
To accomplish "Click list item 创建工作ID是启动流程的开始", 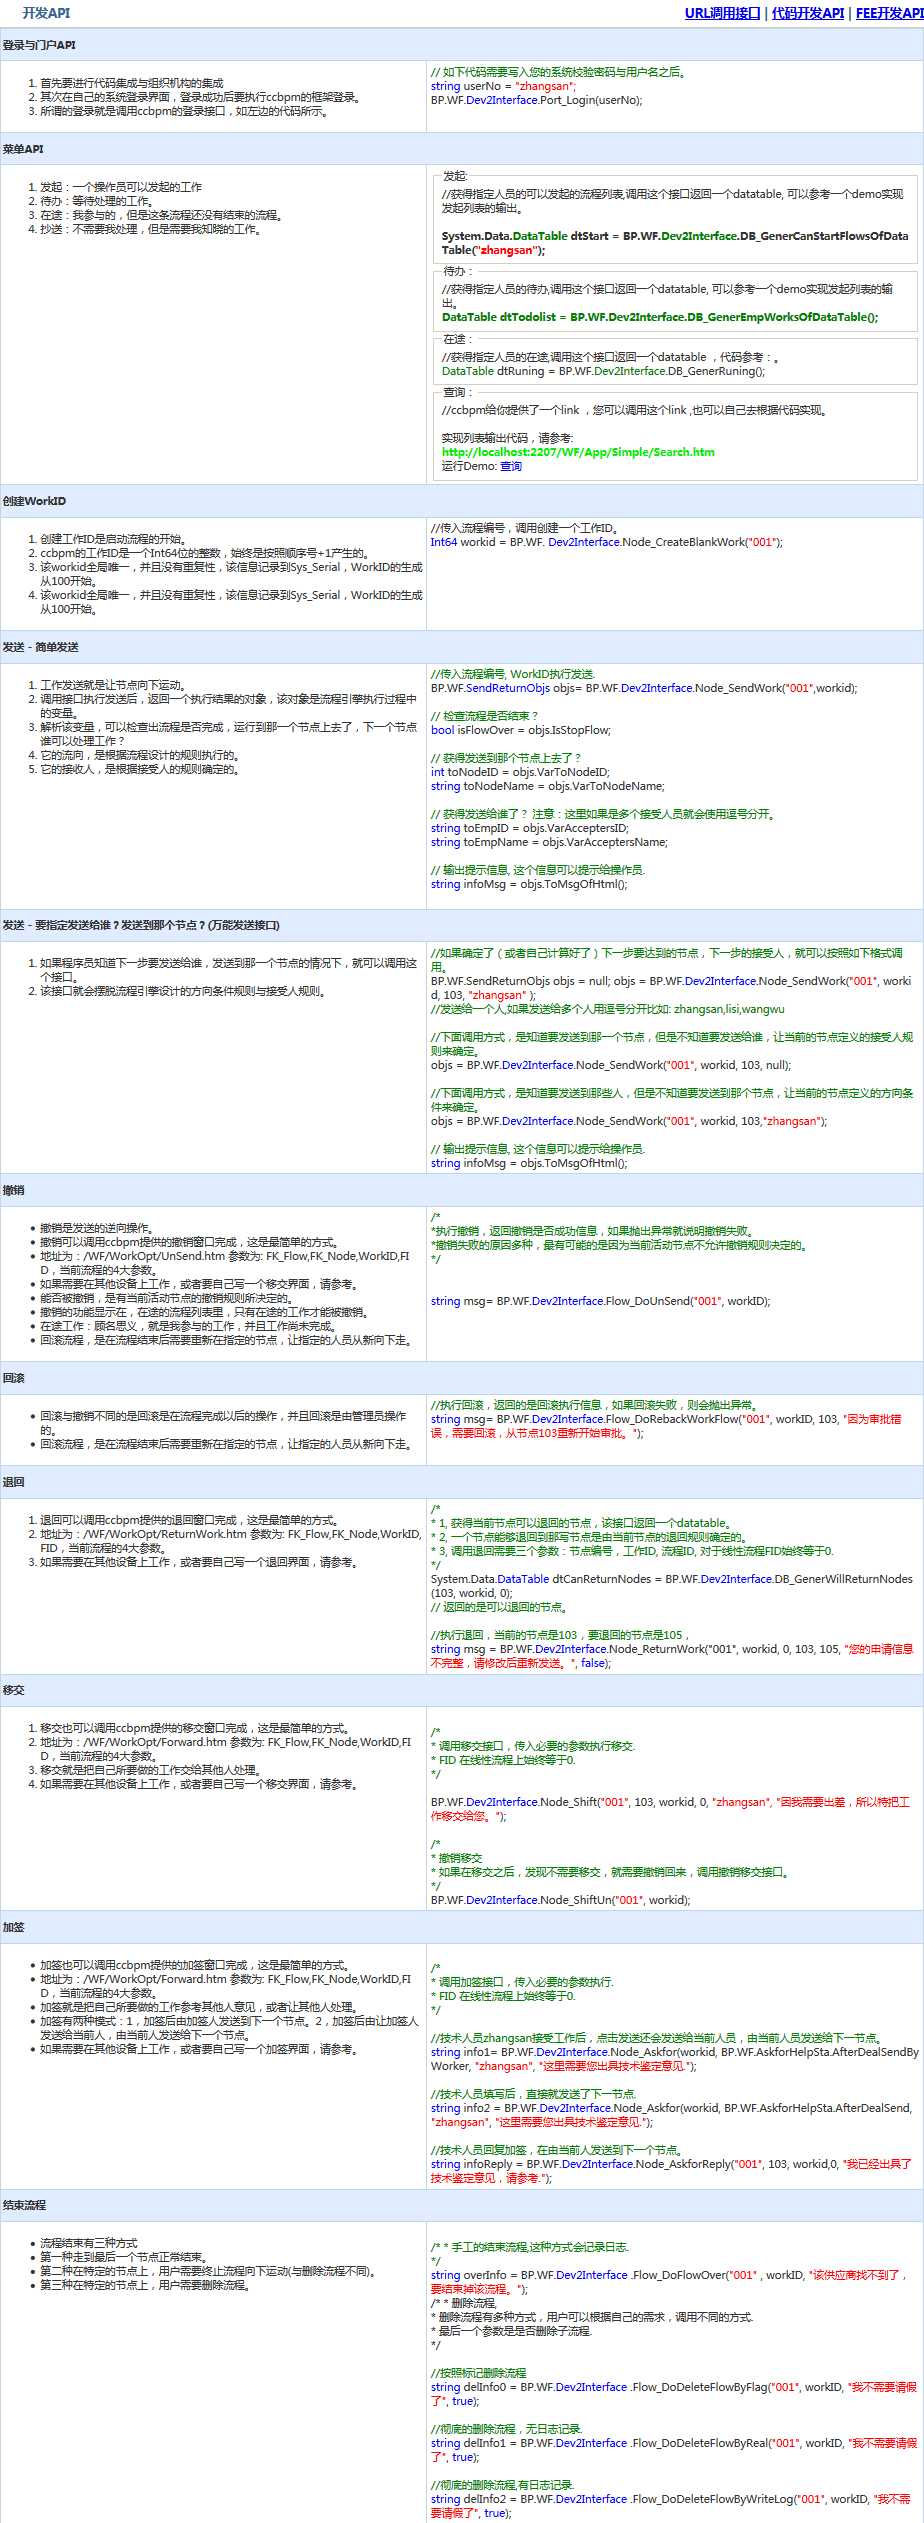I will coord(113,539).
